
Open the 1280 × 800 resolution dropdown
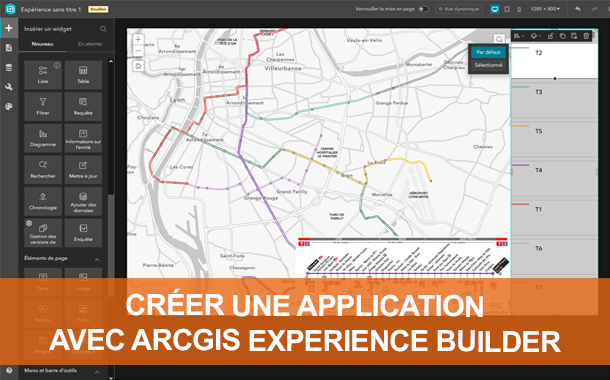[545, 9]
